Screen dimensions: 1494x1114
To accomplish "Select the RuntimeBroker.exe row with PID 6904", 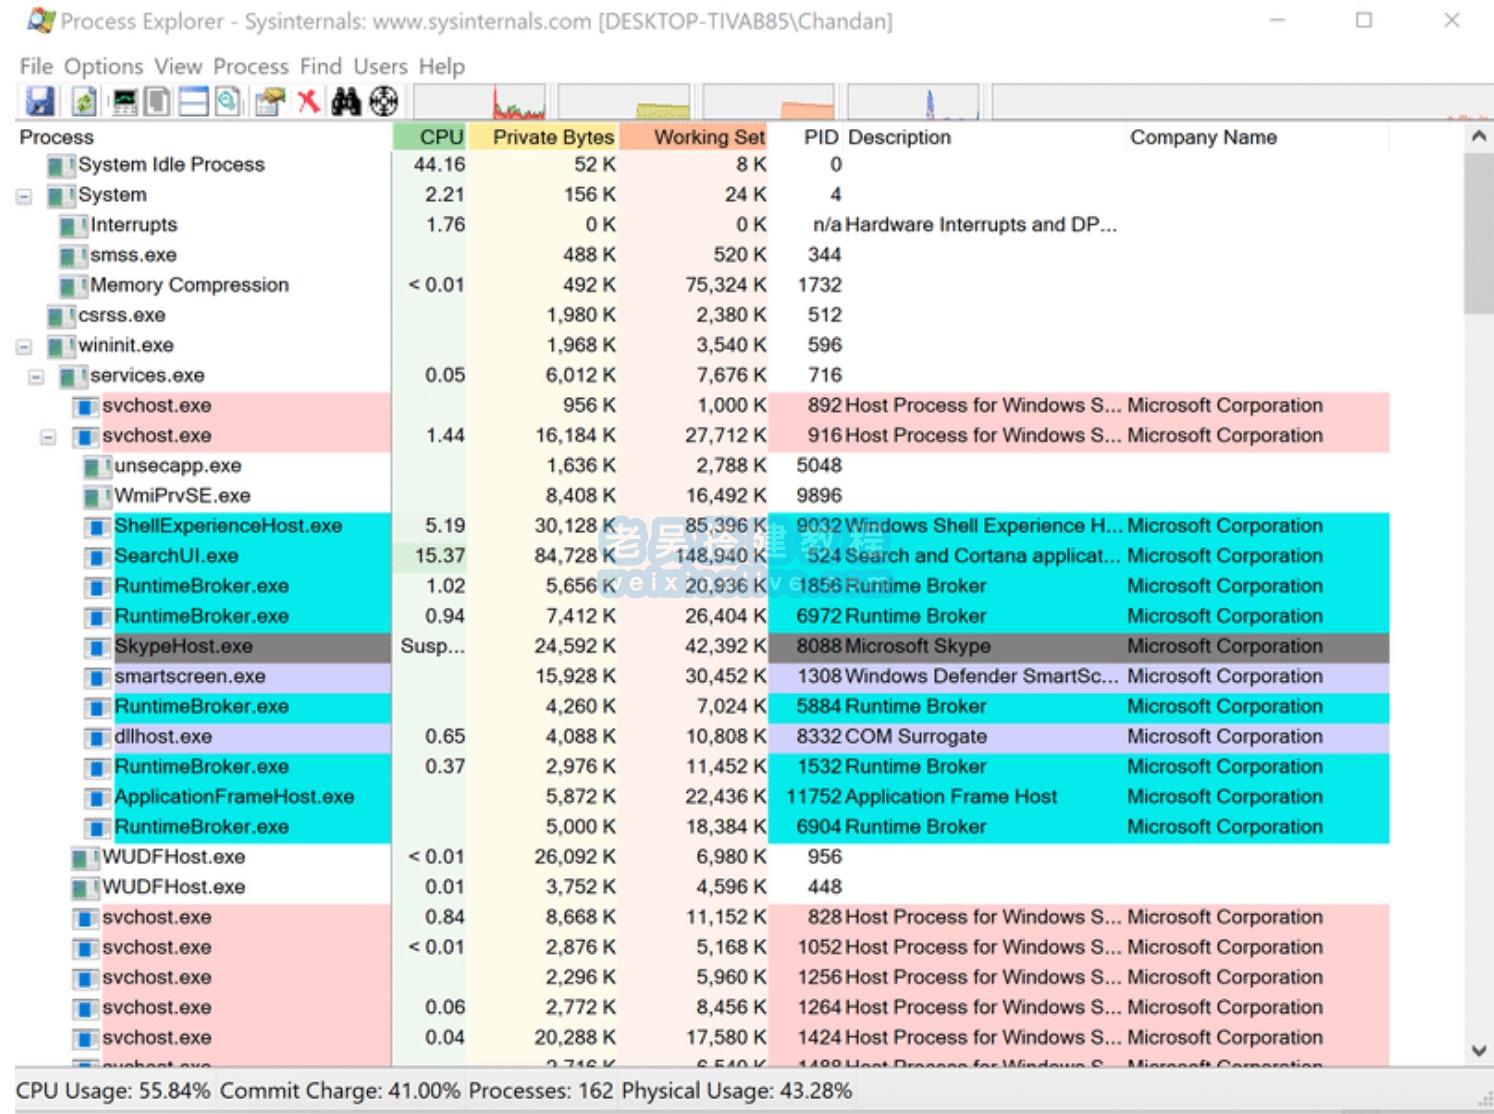I will coord(702,827).
